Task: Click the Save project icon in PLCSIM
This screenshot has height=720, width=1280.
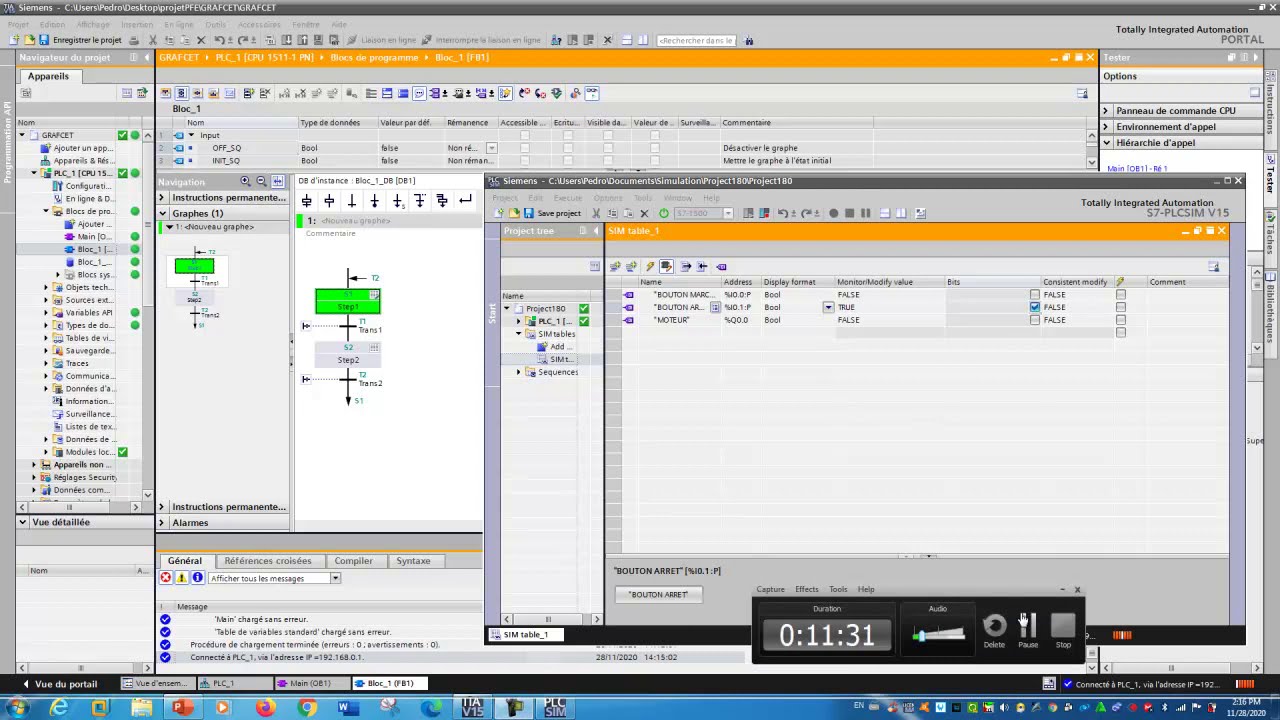Action: tap(530, 213)
